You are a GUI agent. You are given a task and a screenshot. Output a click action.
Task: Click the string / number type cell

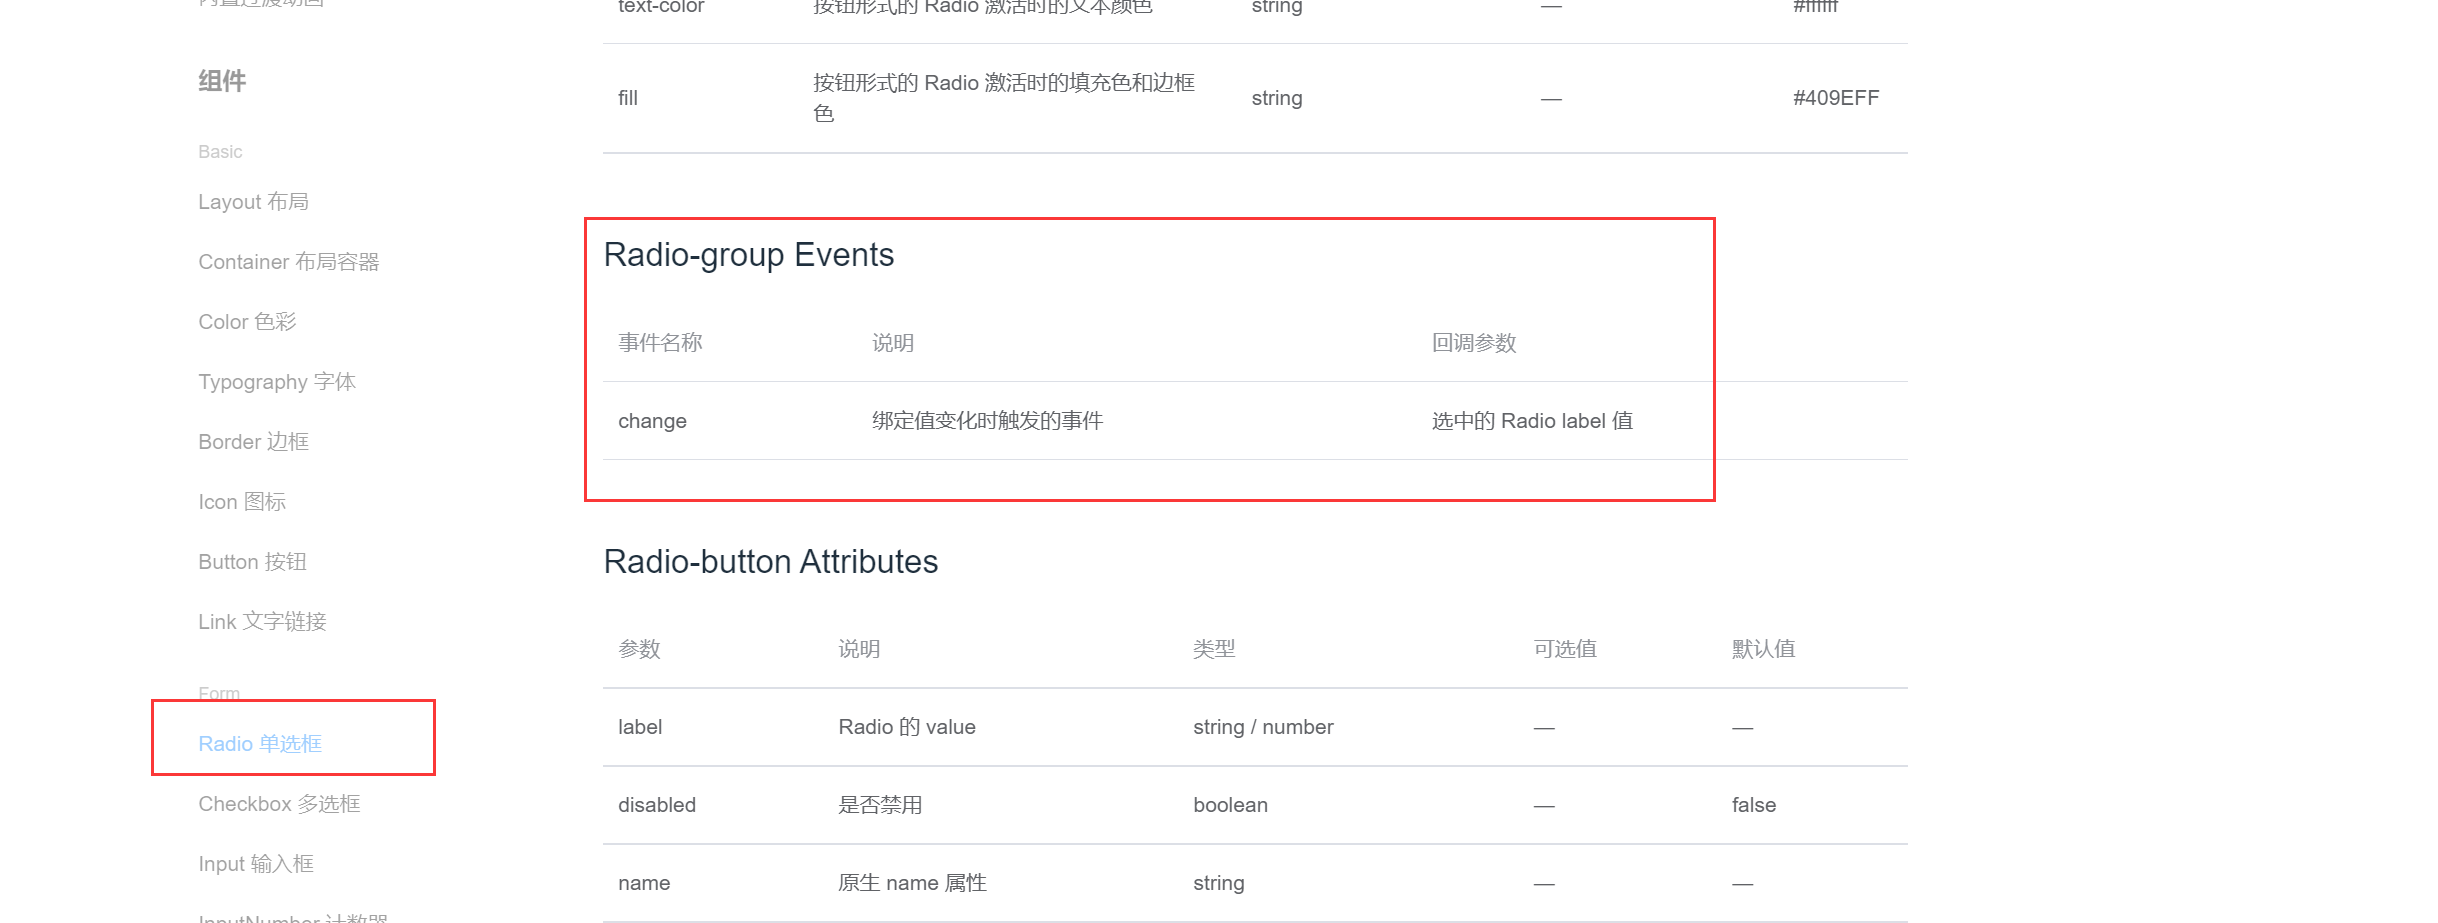click(x=1262, y=727)
